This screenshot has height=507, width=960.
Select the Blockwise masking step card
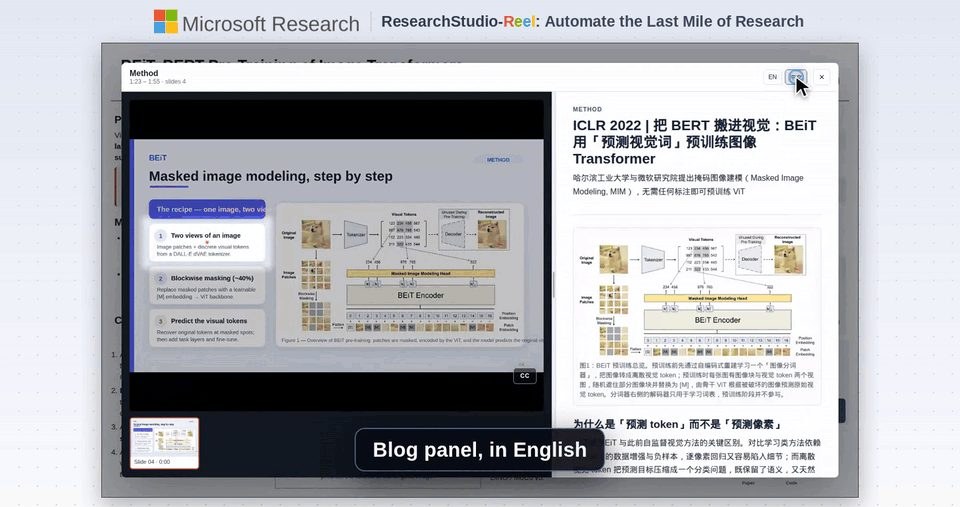coord(207,286)
